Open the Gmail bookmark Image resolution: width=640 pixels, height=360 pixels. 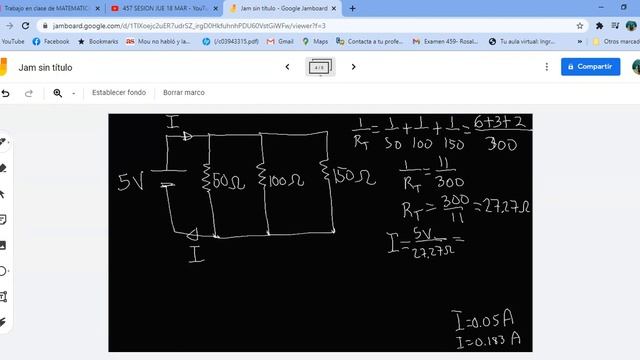pyautogui.click(x=280, y=42)
